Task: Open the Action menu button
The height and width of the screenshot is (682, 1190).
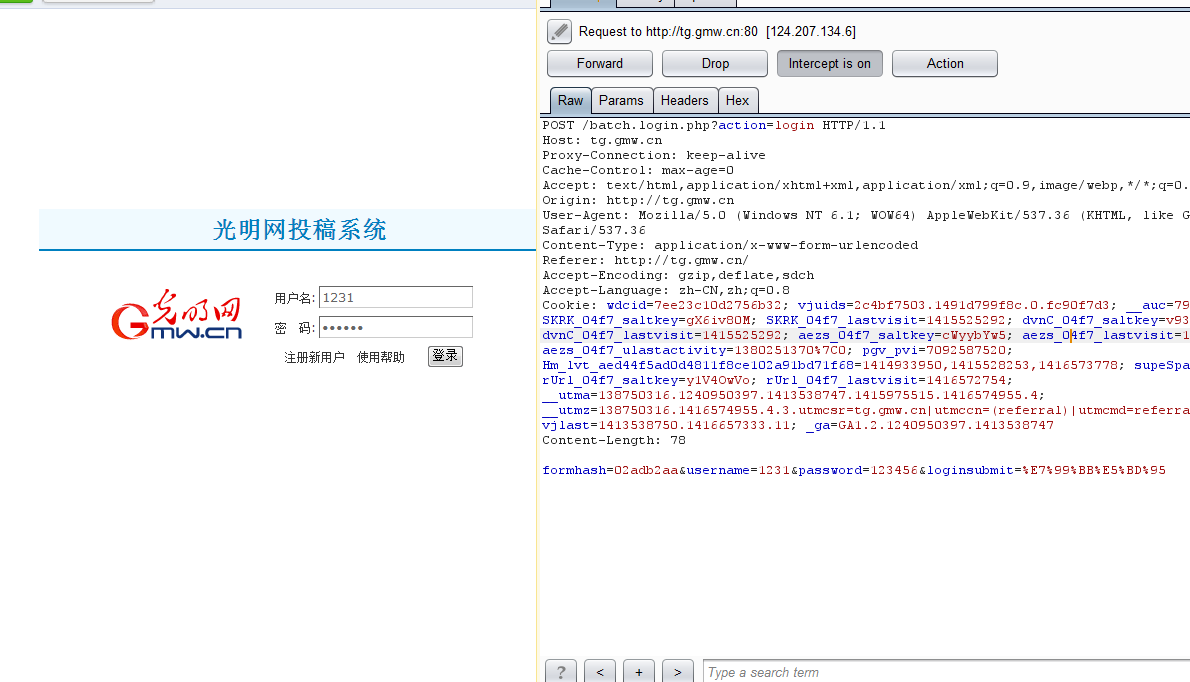Action: (945, 64)
